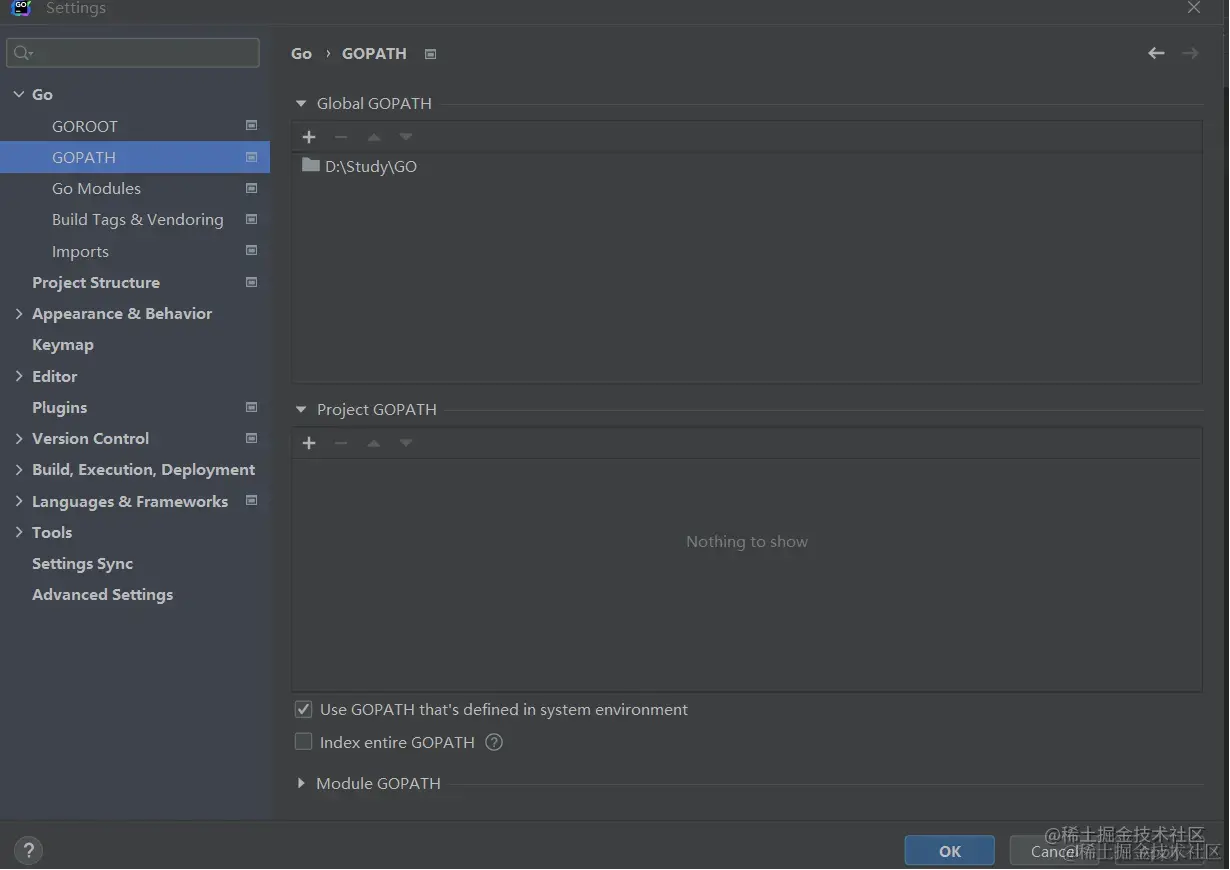Viewport: 1230px width, 870px height.
Task: Expand Build, Execution, Deployment node
Action: [x=19, y=469]
